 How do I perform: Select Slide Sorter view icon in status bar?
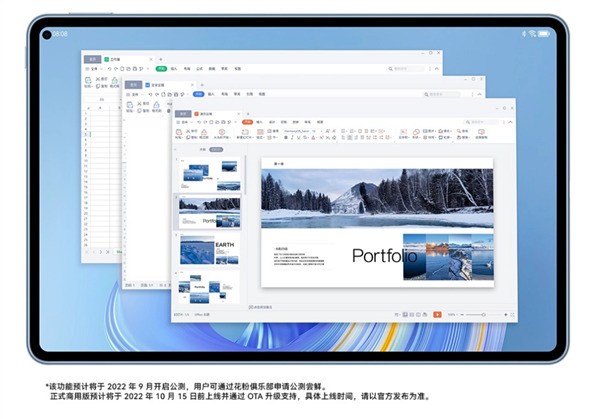pos(412,315)
